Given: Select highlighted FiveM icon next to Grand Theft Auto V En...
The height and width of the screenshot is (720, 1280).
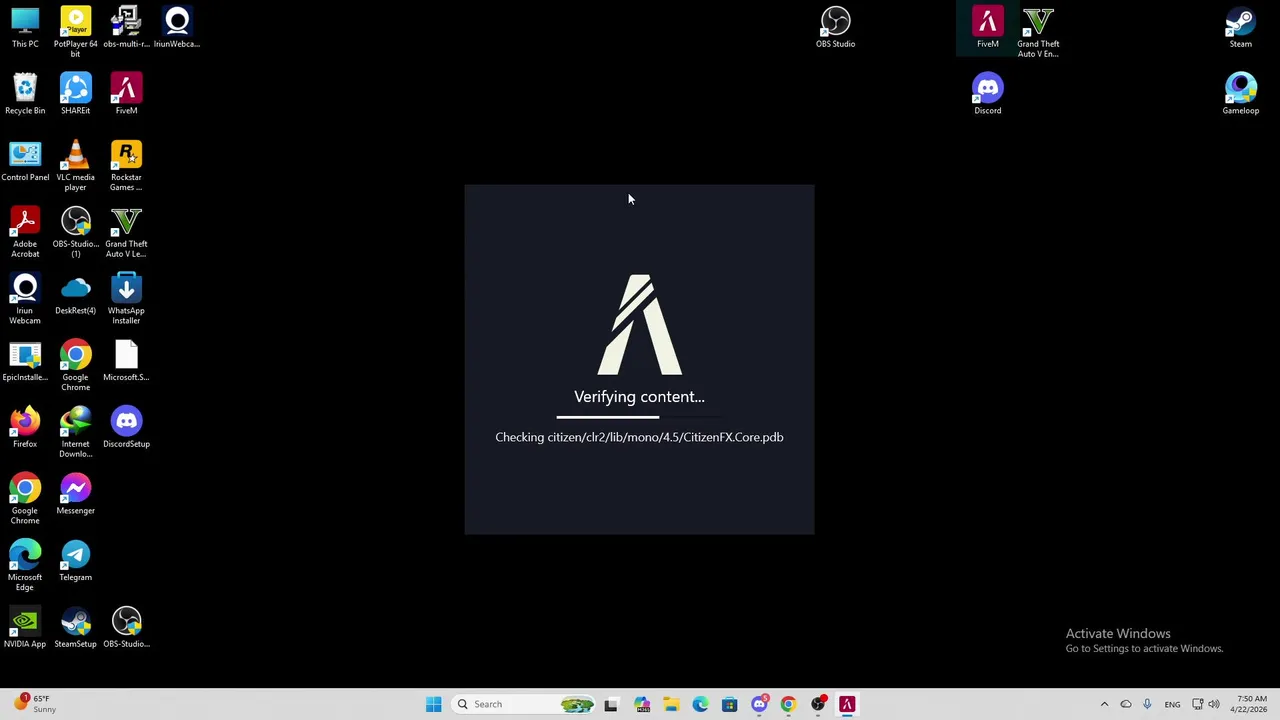Looking at the screenshot, I should point(987,28).
